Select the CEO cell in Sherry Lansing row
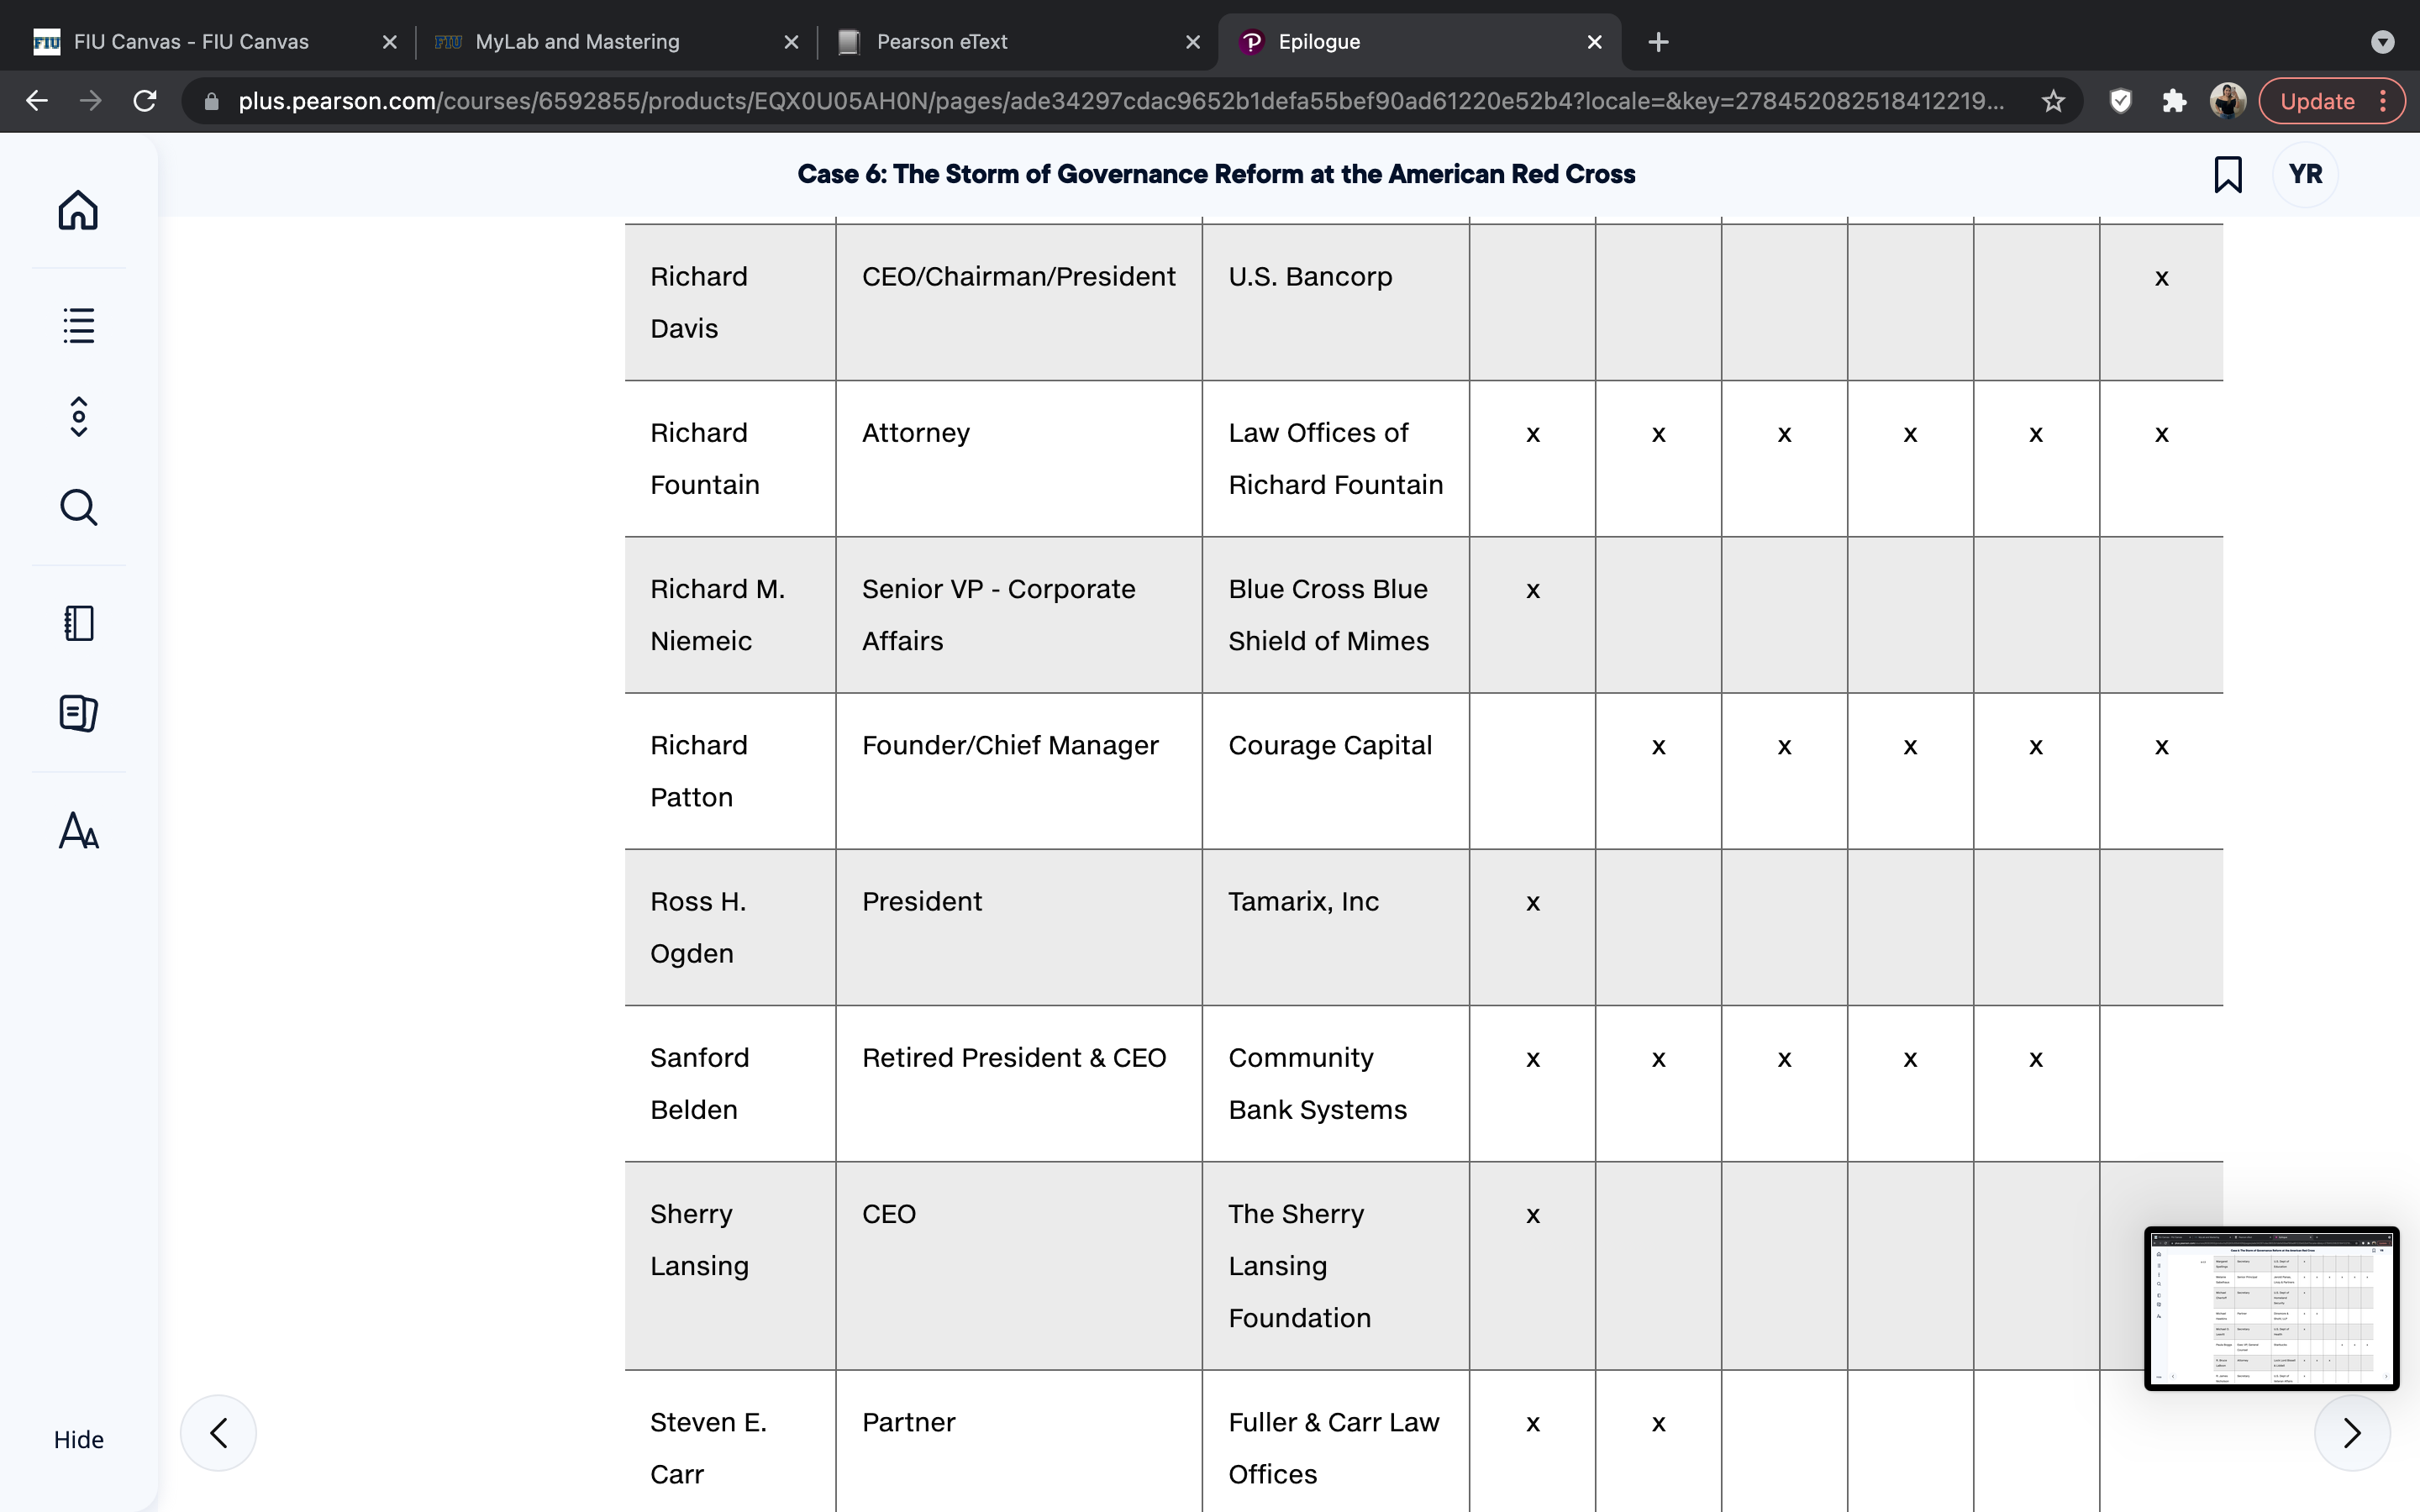The width and height of the screenshot is (2420, 1512). click(x=1019, y=1266)
